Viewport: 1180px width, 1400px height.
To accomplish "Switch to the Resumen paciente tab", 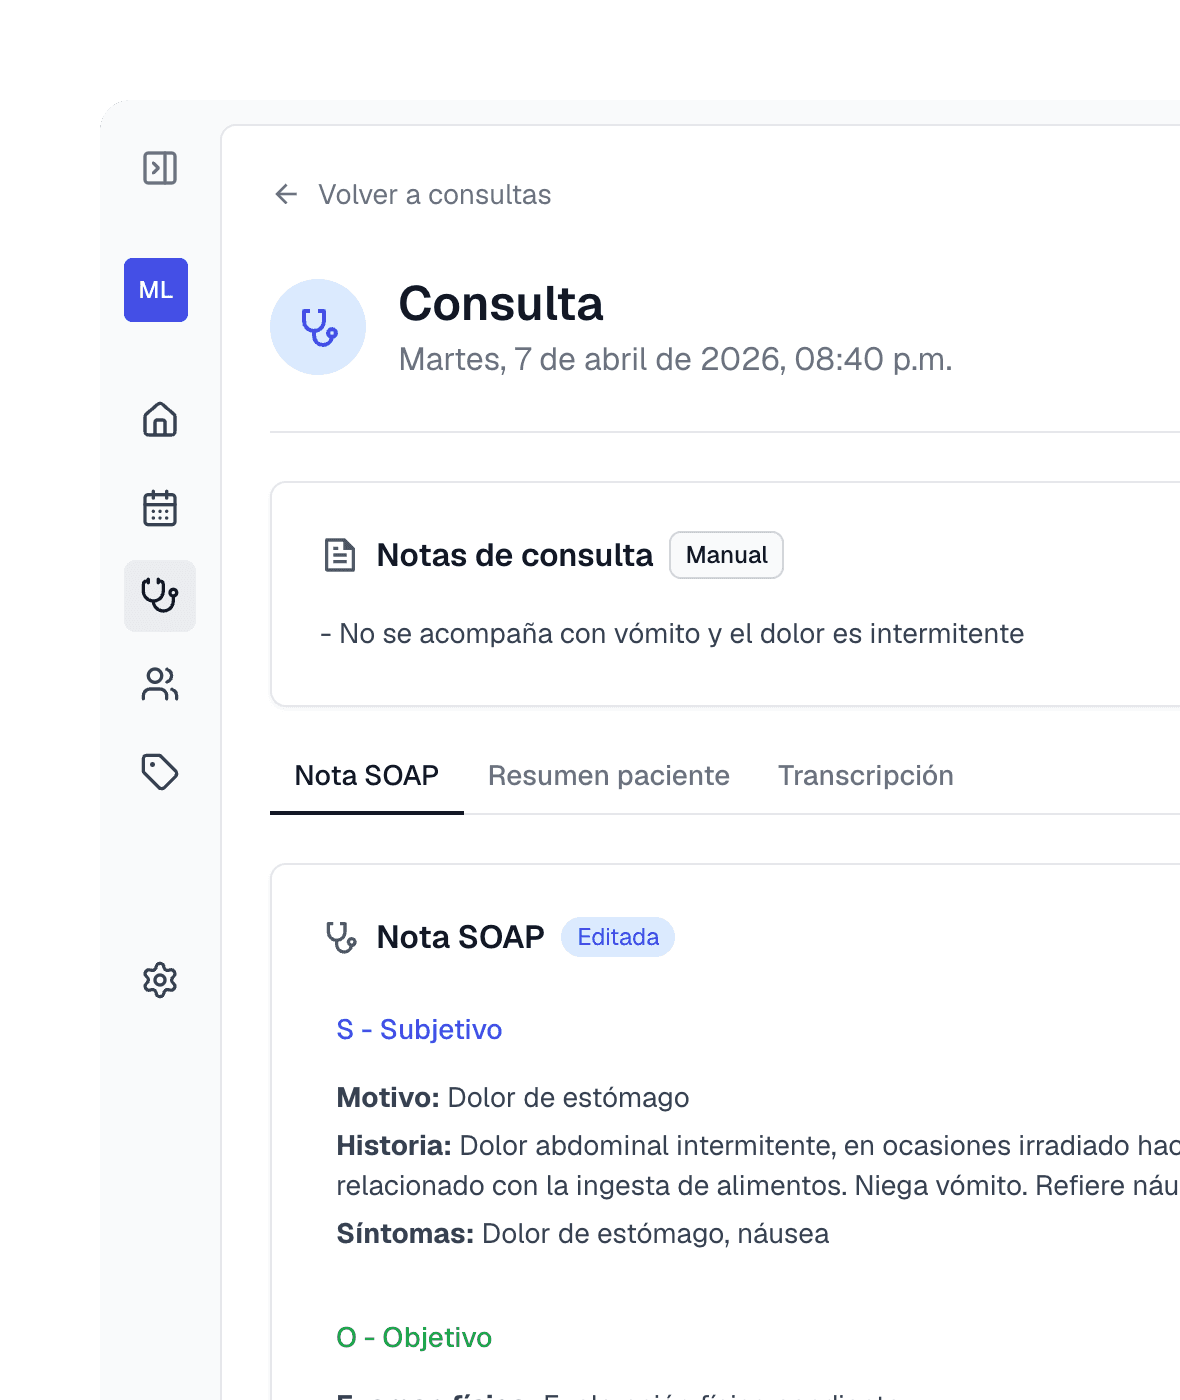I will click(x=609, y=776).
